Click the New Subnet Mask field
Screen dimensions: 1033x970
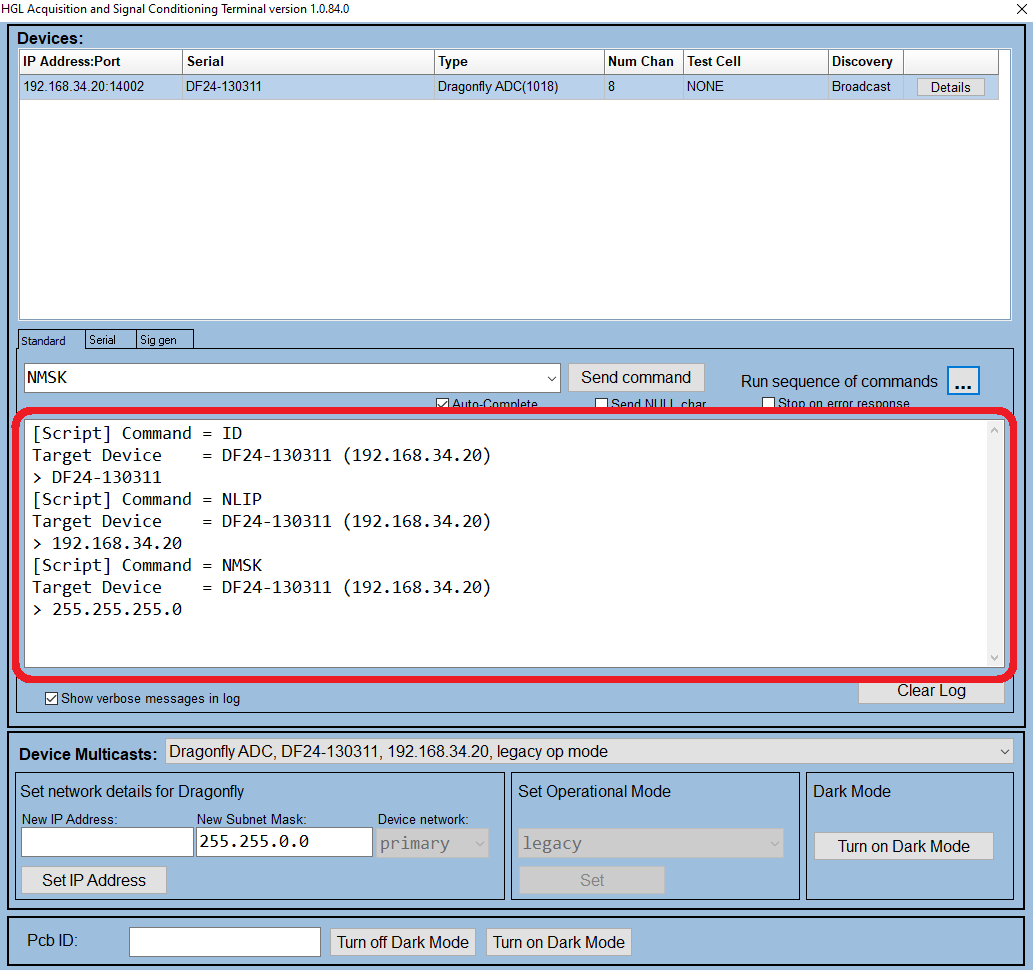pyautogui.click(x=284, y=842)
